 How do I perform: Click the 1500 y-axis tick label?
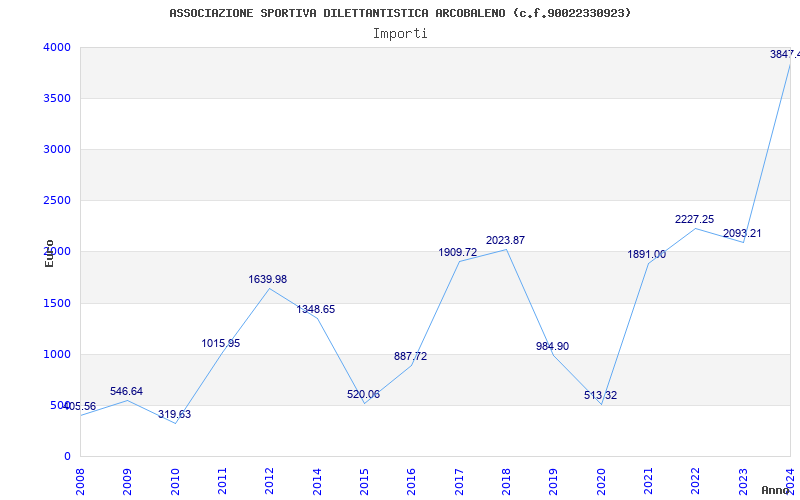point(55,304)
